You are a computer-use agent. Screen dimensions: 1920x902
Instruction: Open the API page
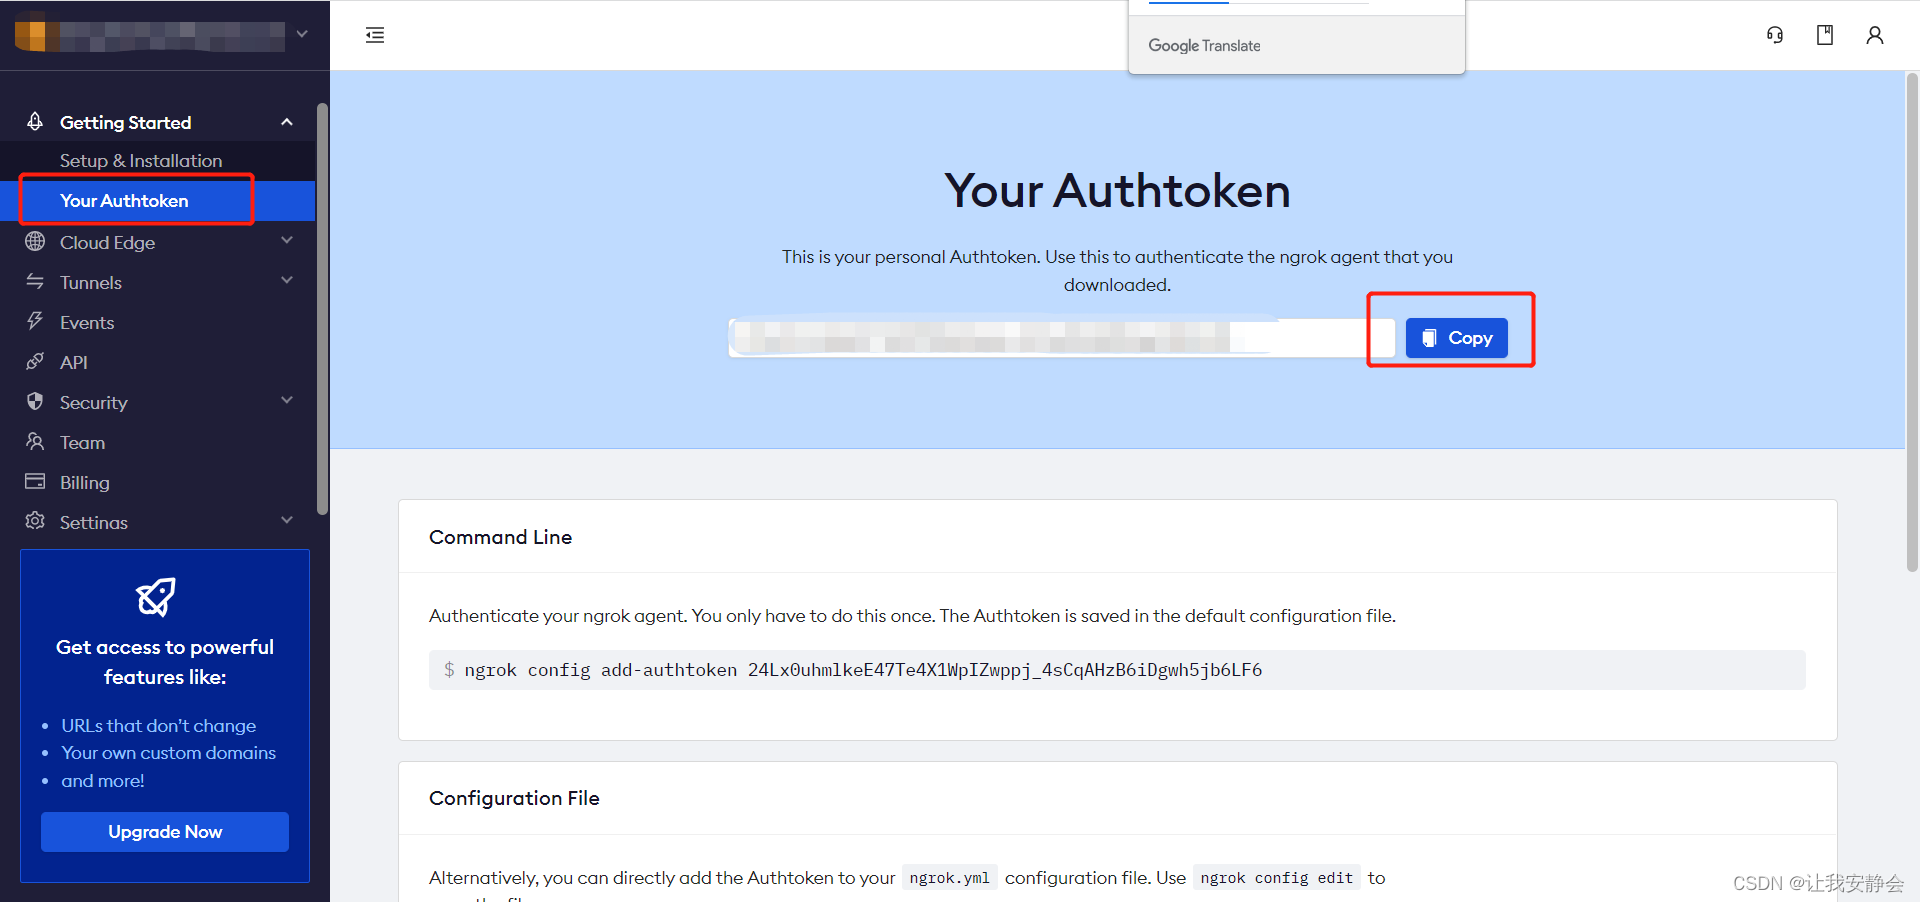[x=74, y=362]
